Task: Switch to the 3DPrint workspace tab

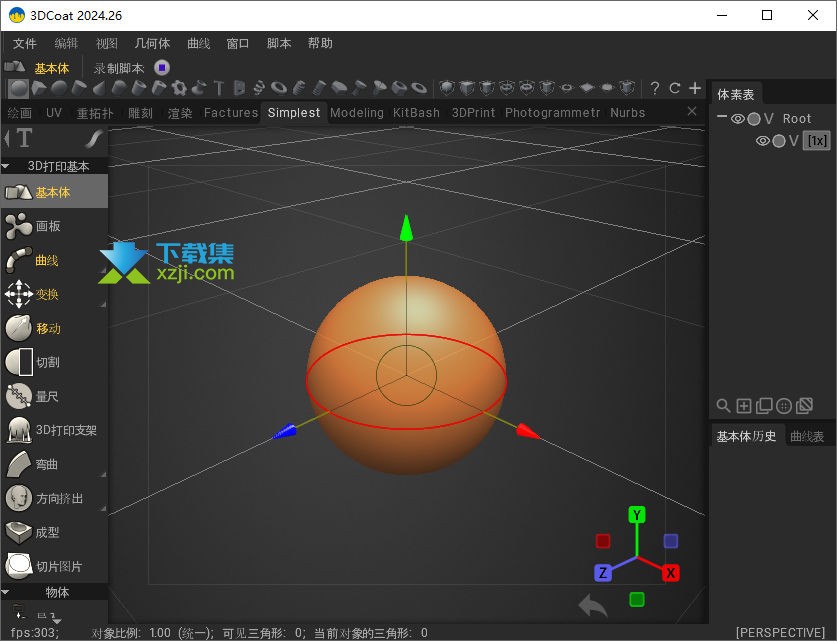Action: (473, 113)
